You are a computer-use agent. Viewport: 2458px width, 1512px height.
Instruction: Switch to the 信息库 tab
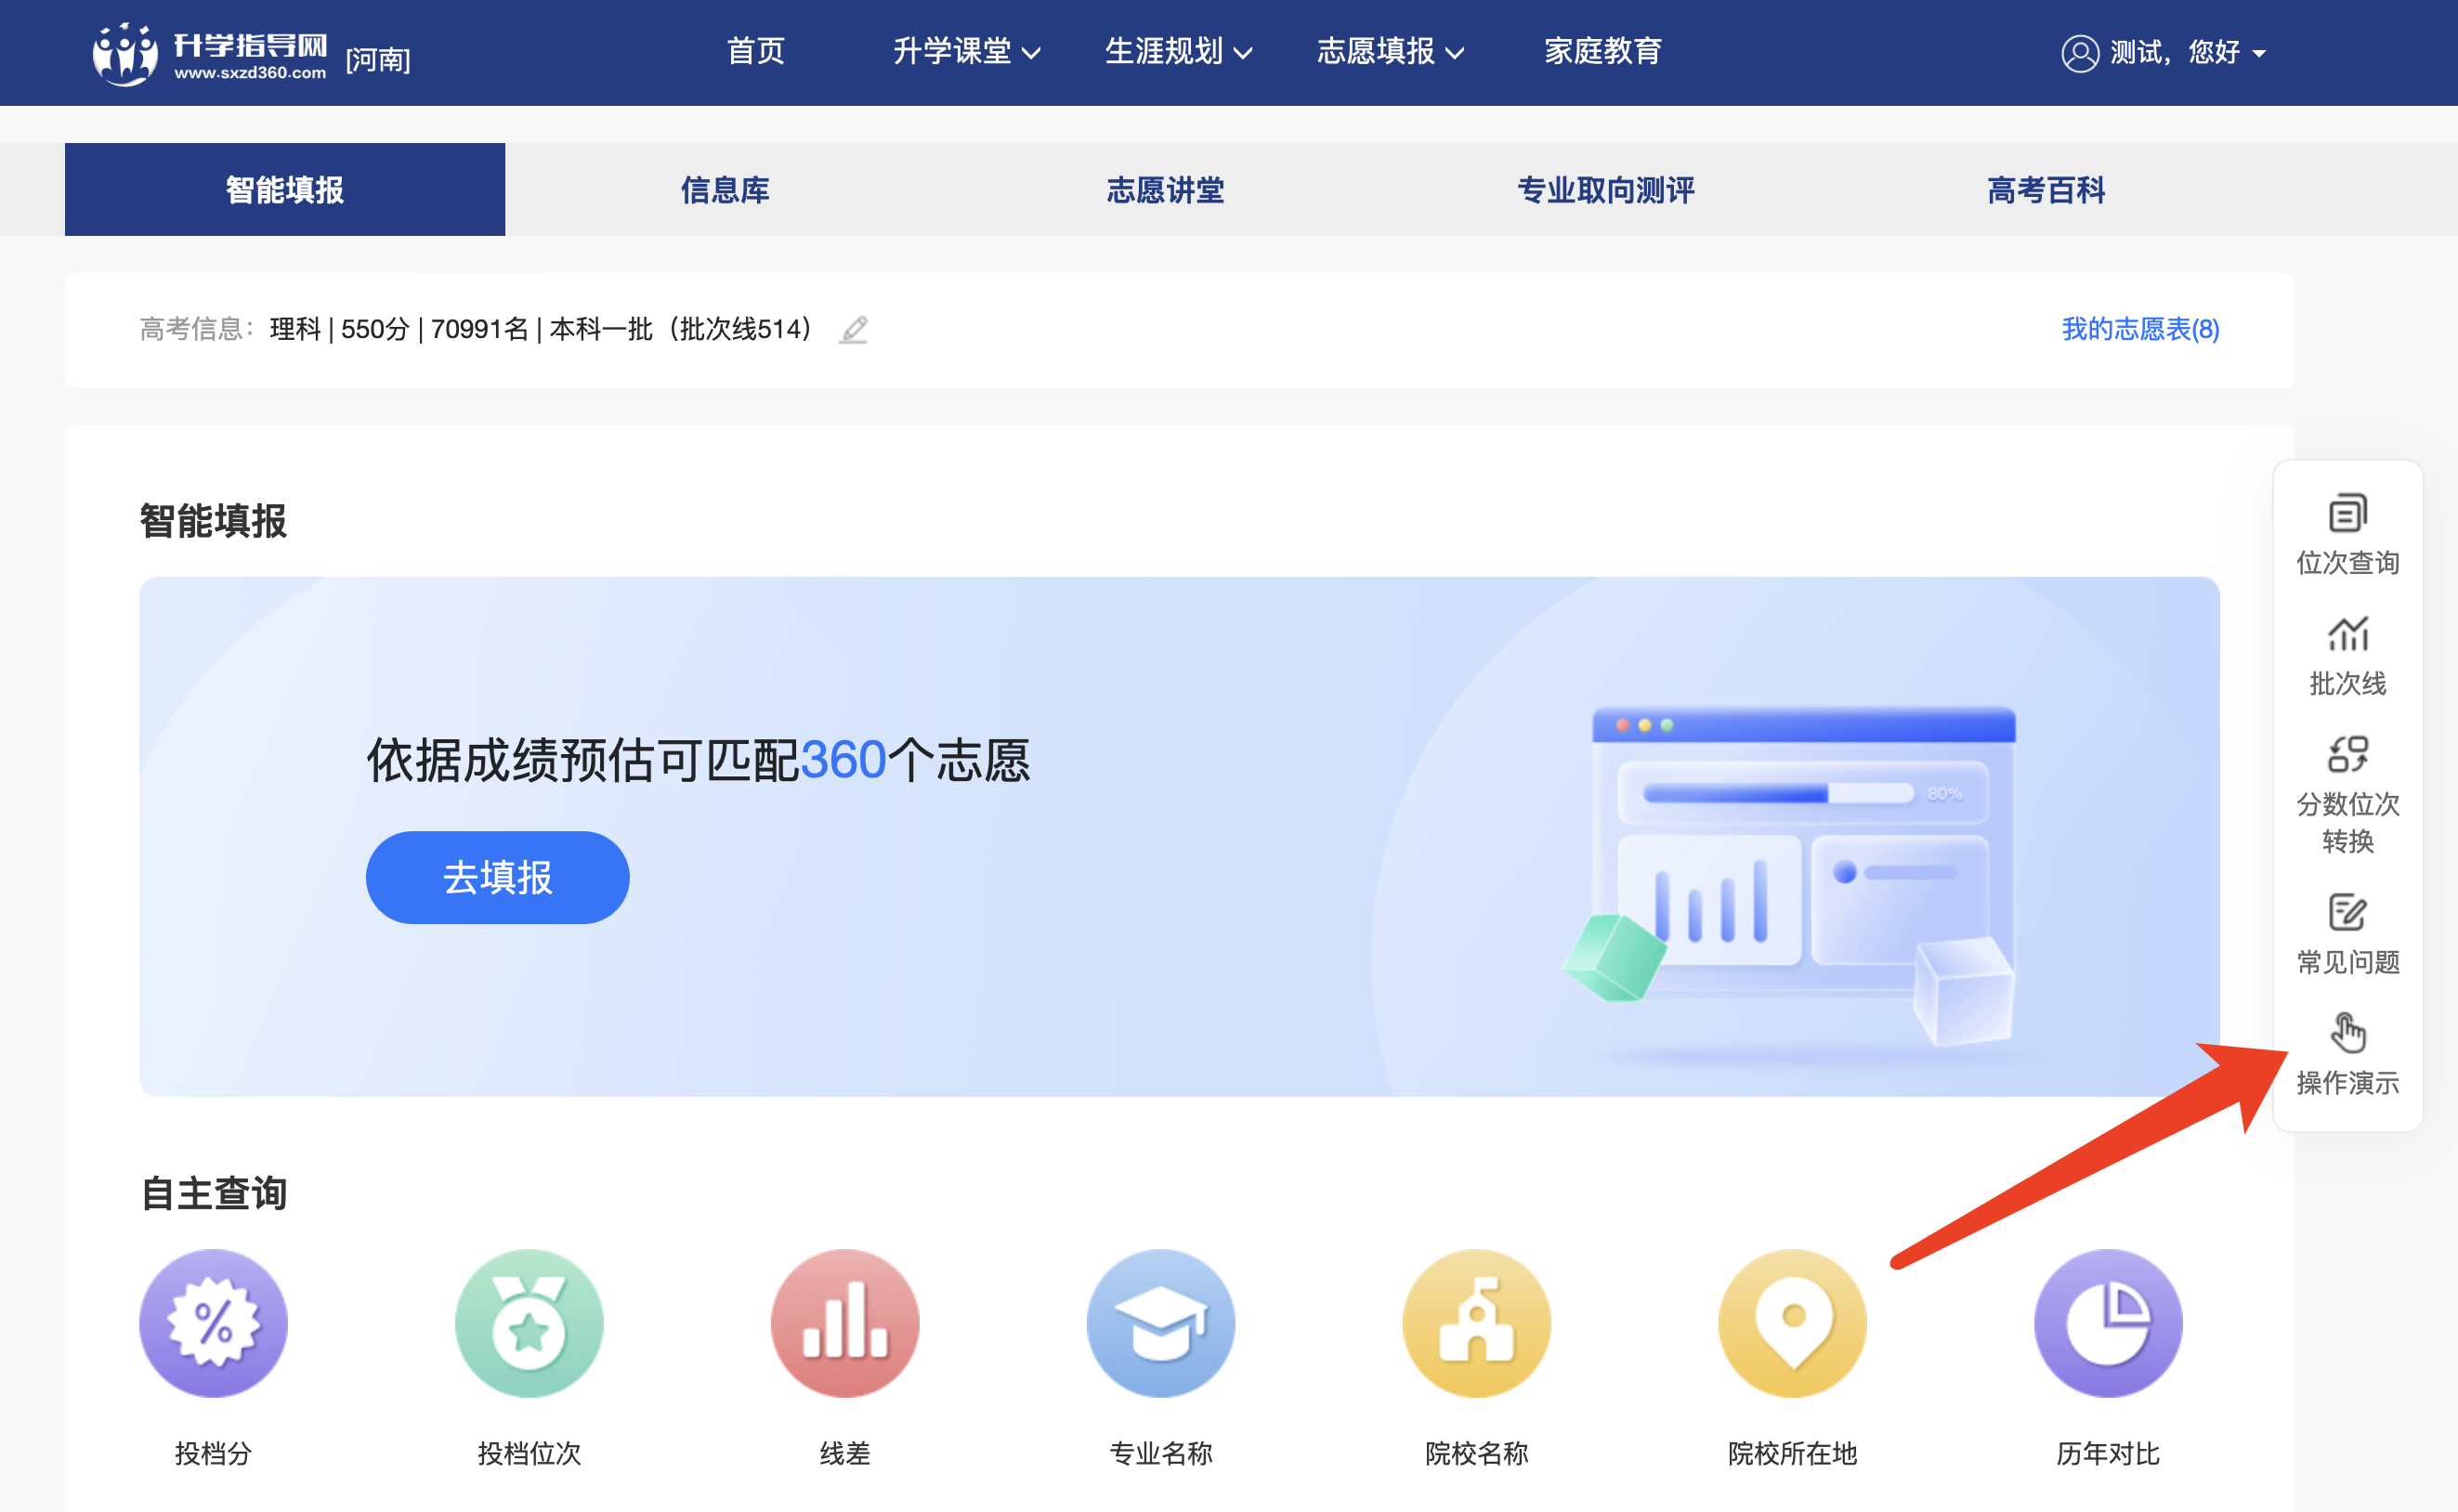coord(725,190)
